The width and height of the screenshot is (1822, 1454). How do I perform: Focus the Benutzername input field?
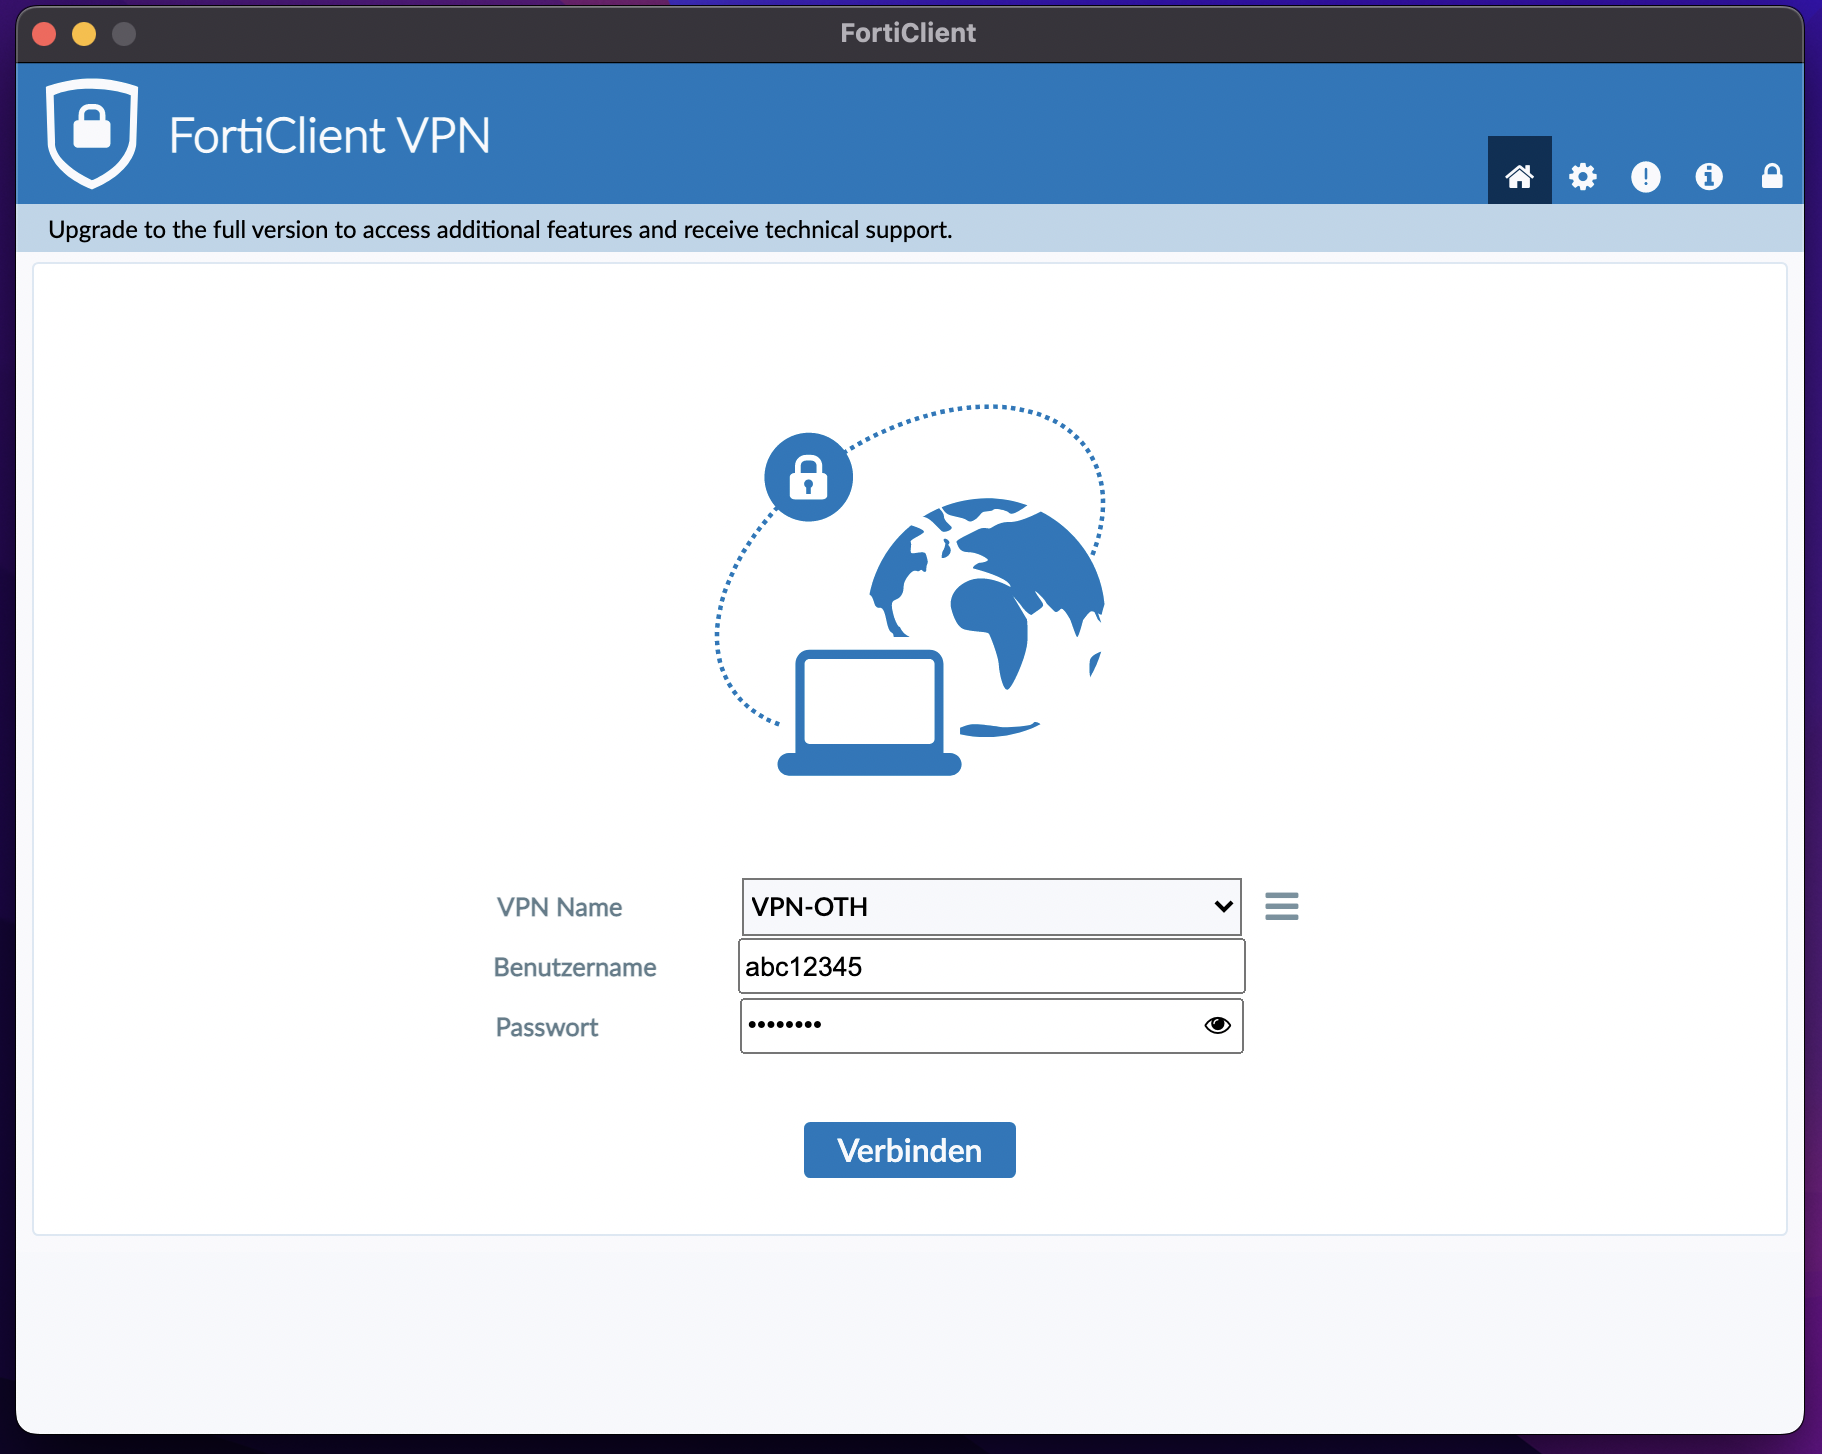coord(992,966)
